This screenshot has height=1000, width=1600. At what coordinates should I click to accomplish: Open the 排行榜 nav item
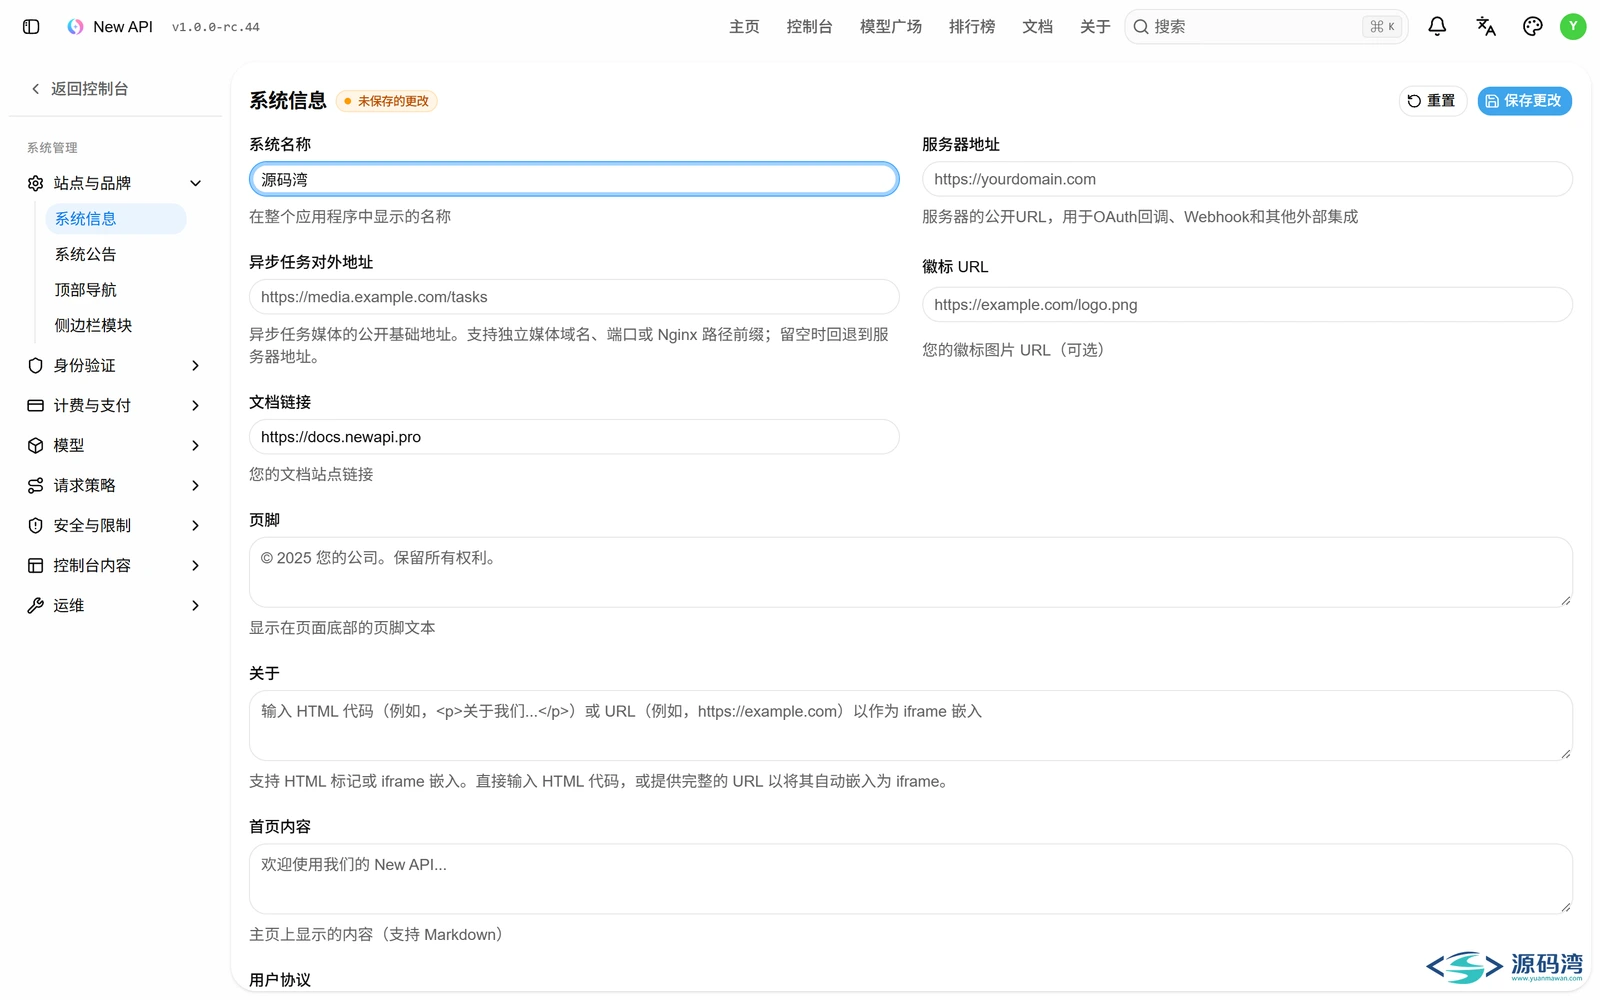click(972, 27)
